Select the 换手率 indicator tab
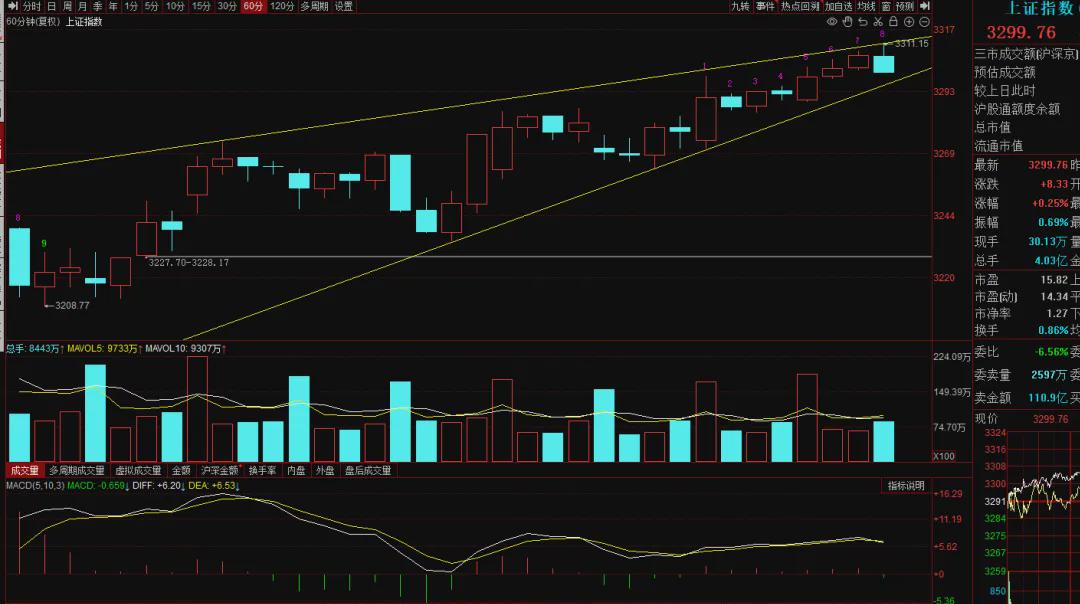The width and height of the screenshot is (1080, 604). tap(262, 470)
